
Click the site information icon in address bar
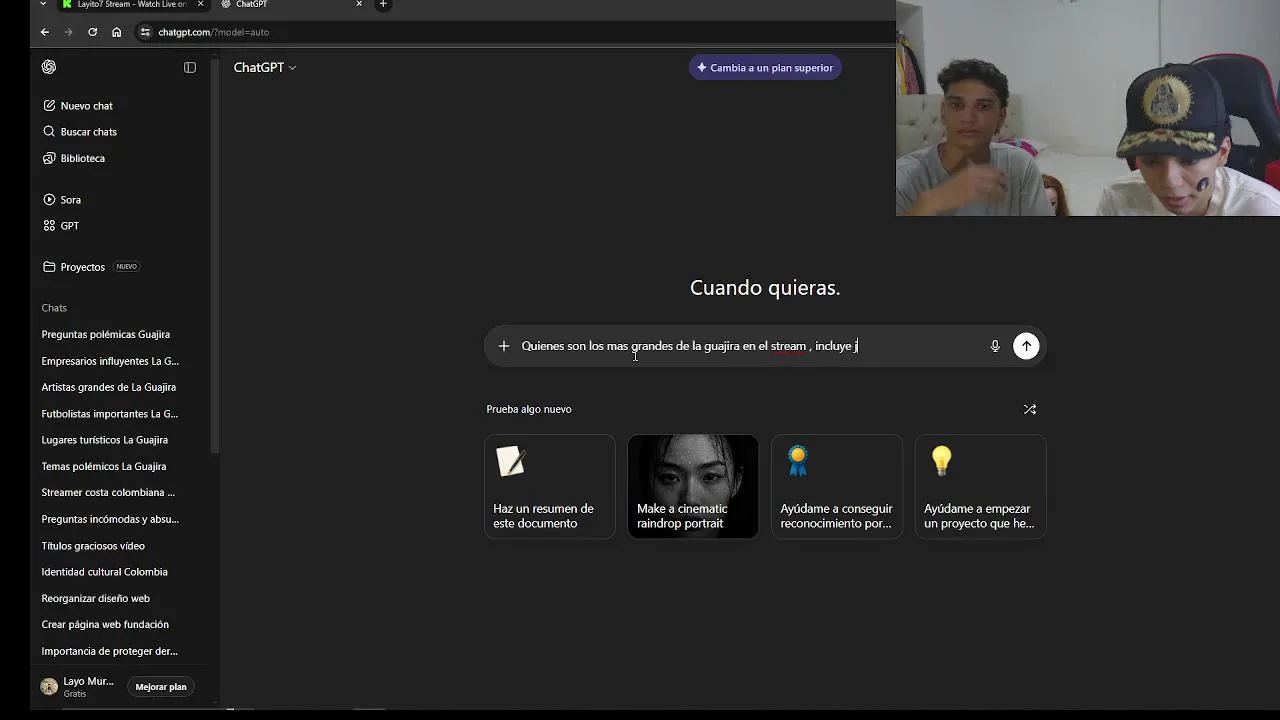[x=145, y=32]
